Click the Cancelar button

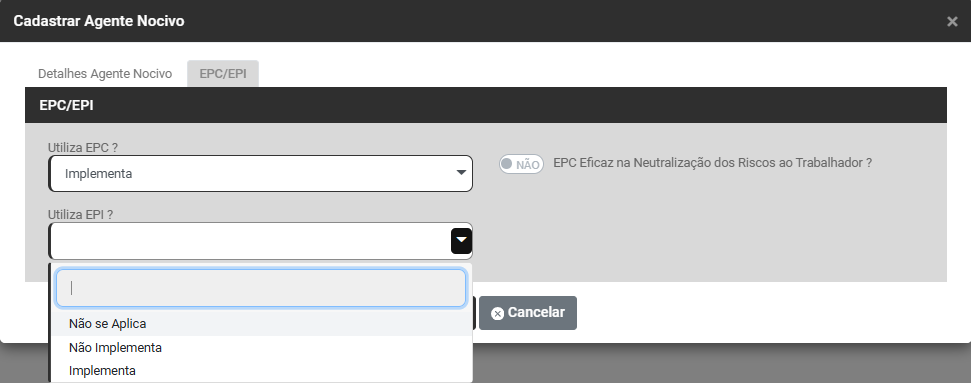(x=528, y=313)
